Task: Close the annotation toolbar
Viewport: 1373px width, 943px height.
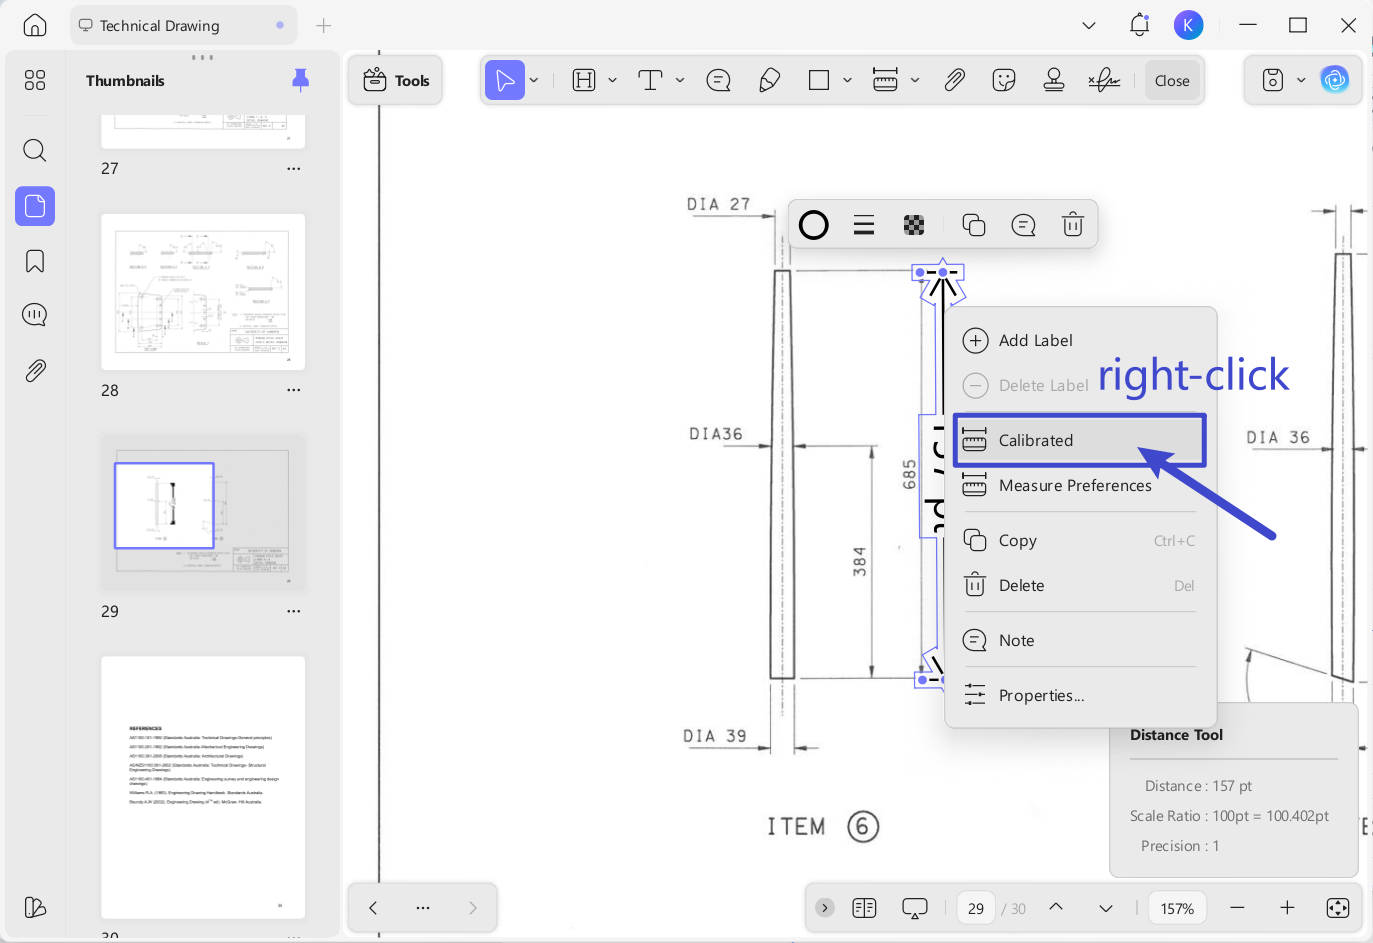Action: [x=1172, y=80]
